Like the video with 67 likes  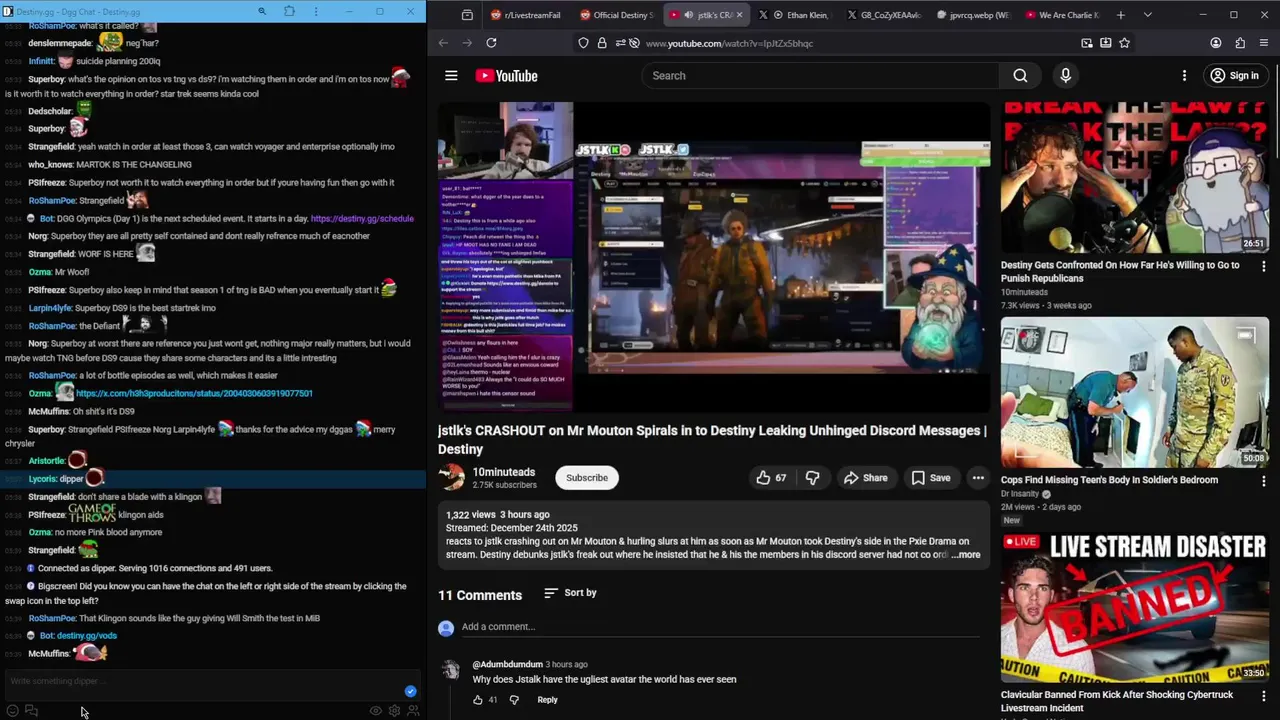pyautogui.click(x=770, y=478)
